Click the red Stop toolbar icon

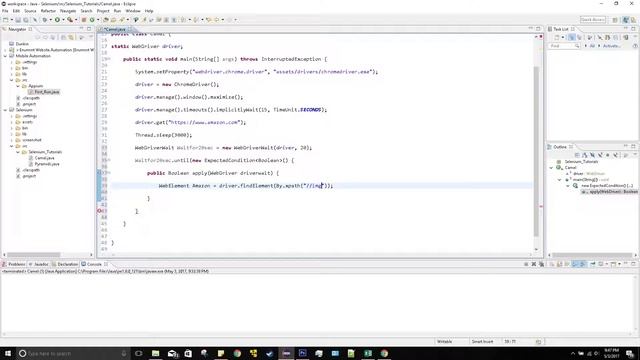[x=84, y=20]
